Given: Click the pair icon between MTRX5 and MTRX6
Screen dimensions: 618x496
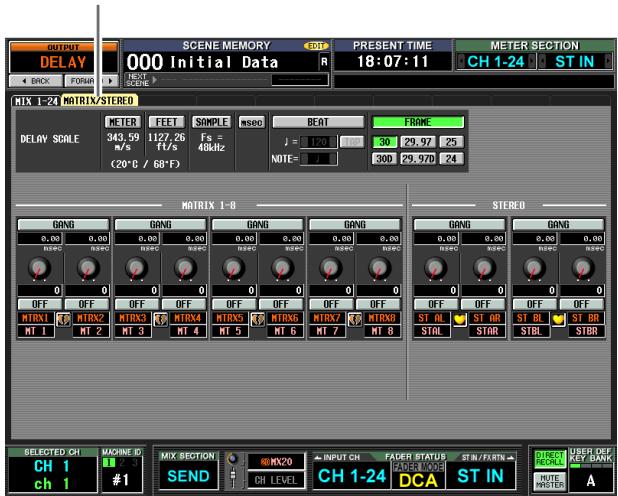Looking at the screenshot, I should click(x=258, y=319).
